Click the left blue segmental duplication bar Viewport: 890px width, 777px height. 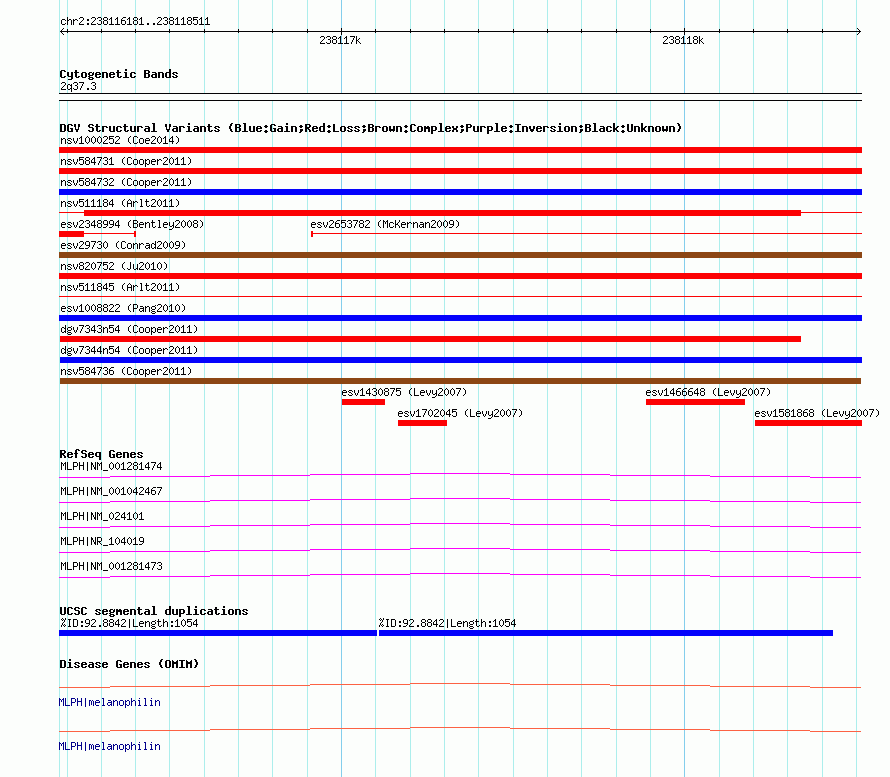click(x=218, y=633)
